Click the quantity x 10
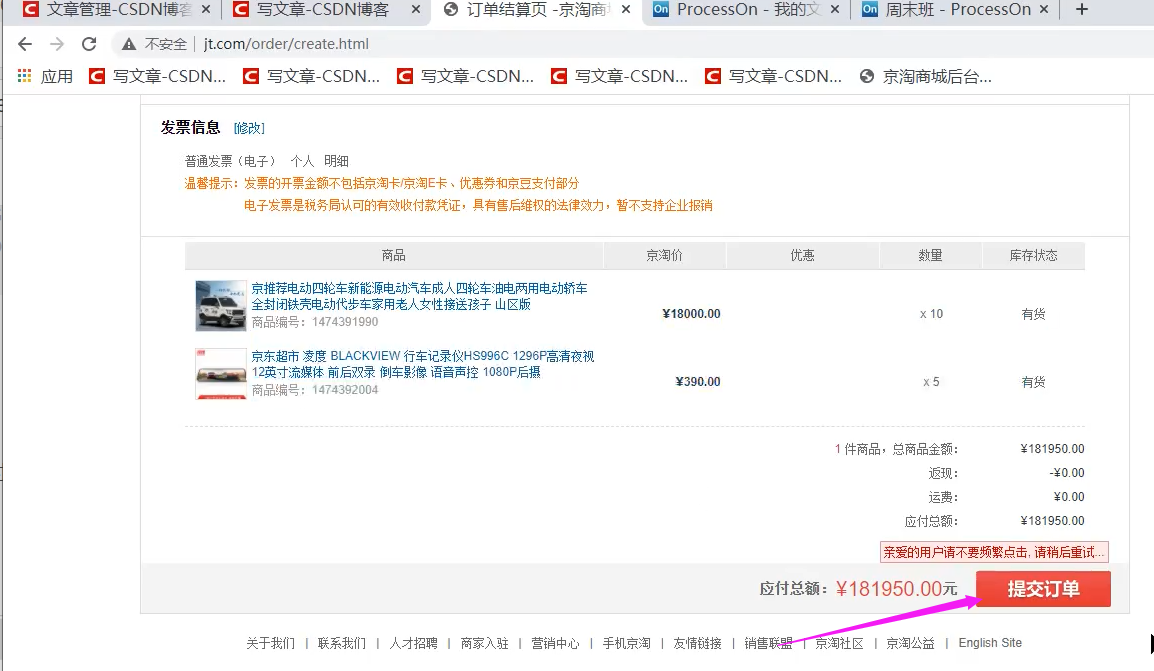The width and height of the screenshot is (1154, 671). coord(931,313)
